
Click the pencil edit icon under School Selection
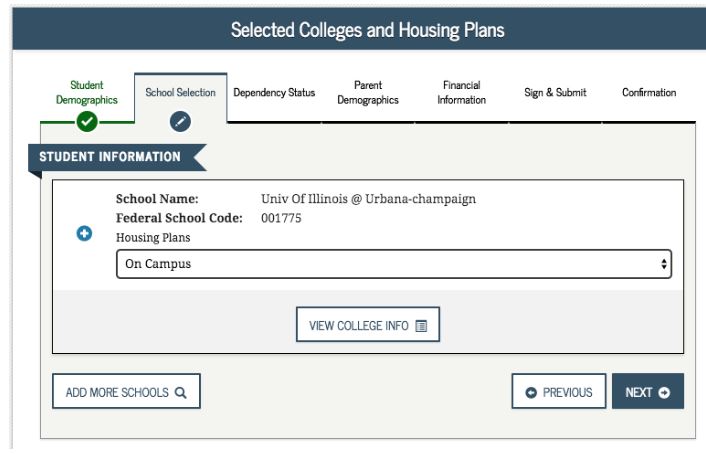180,122
